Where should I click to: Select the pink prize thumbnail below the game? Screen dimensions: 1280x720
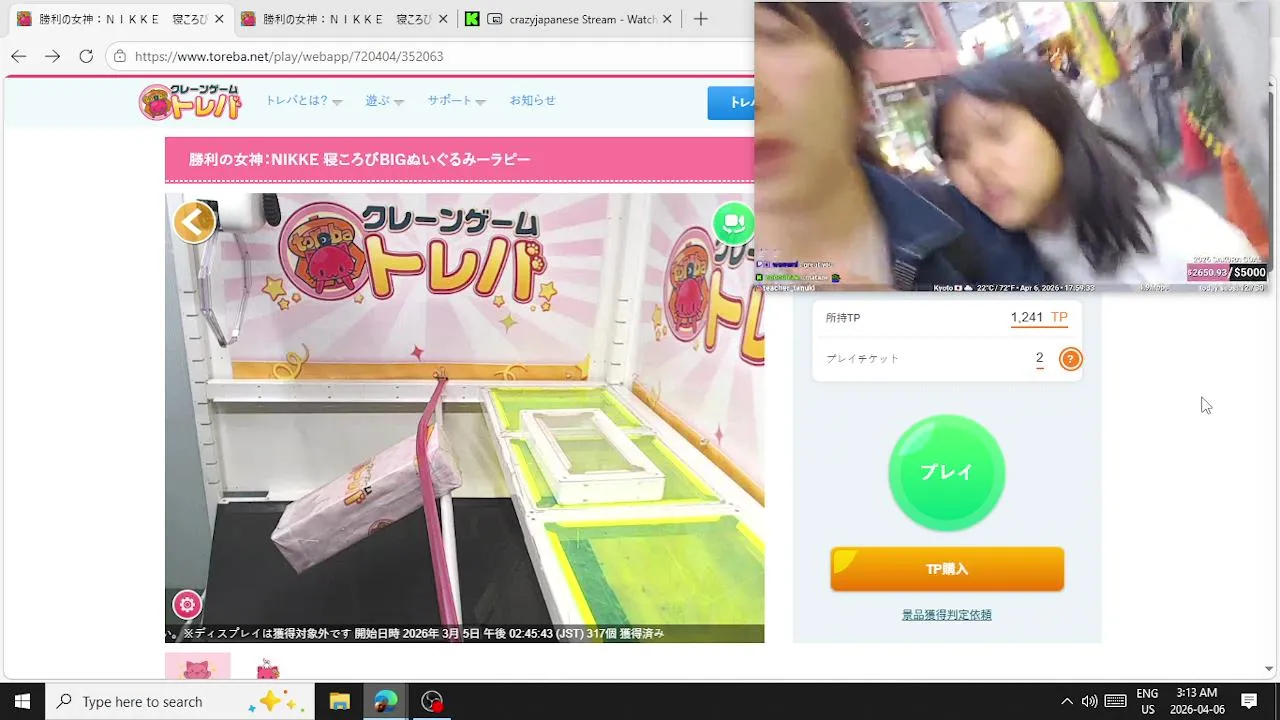(x=197, y=666)
